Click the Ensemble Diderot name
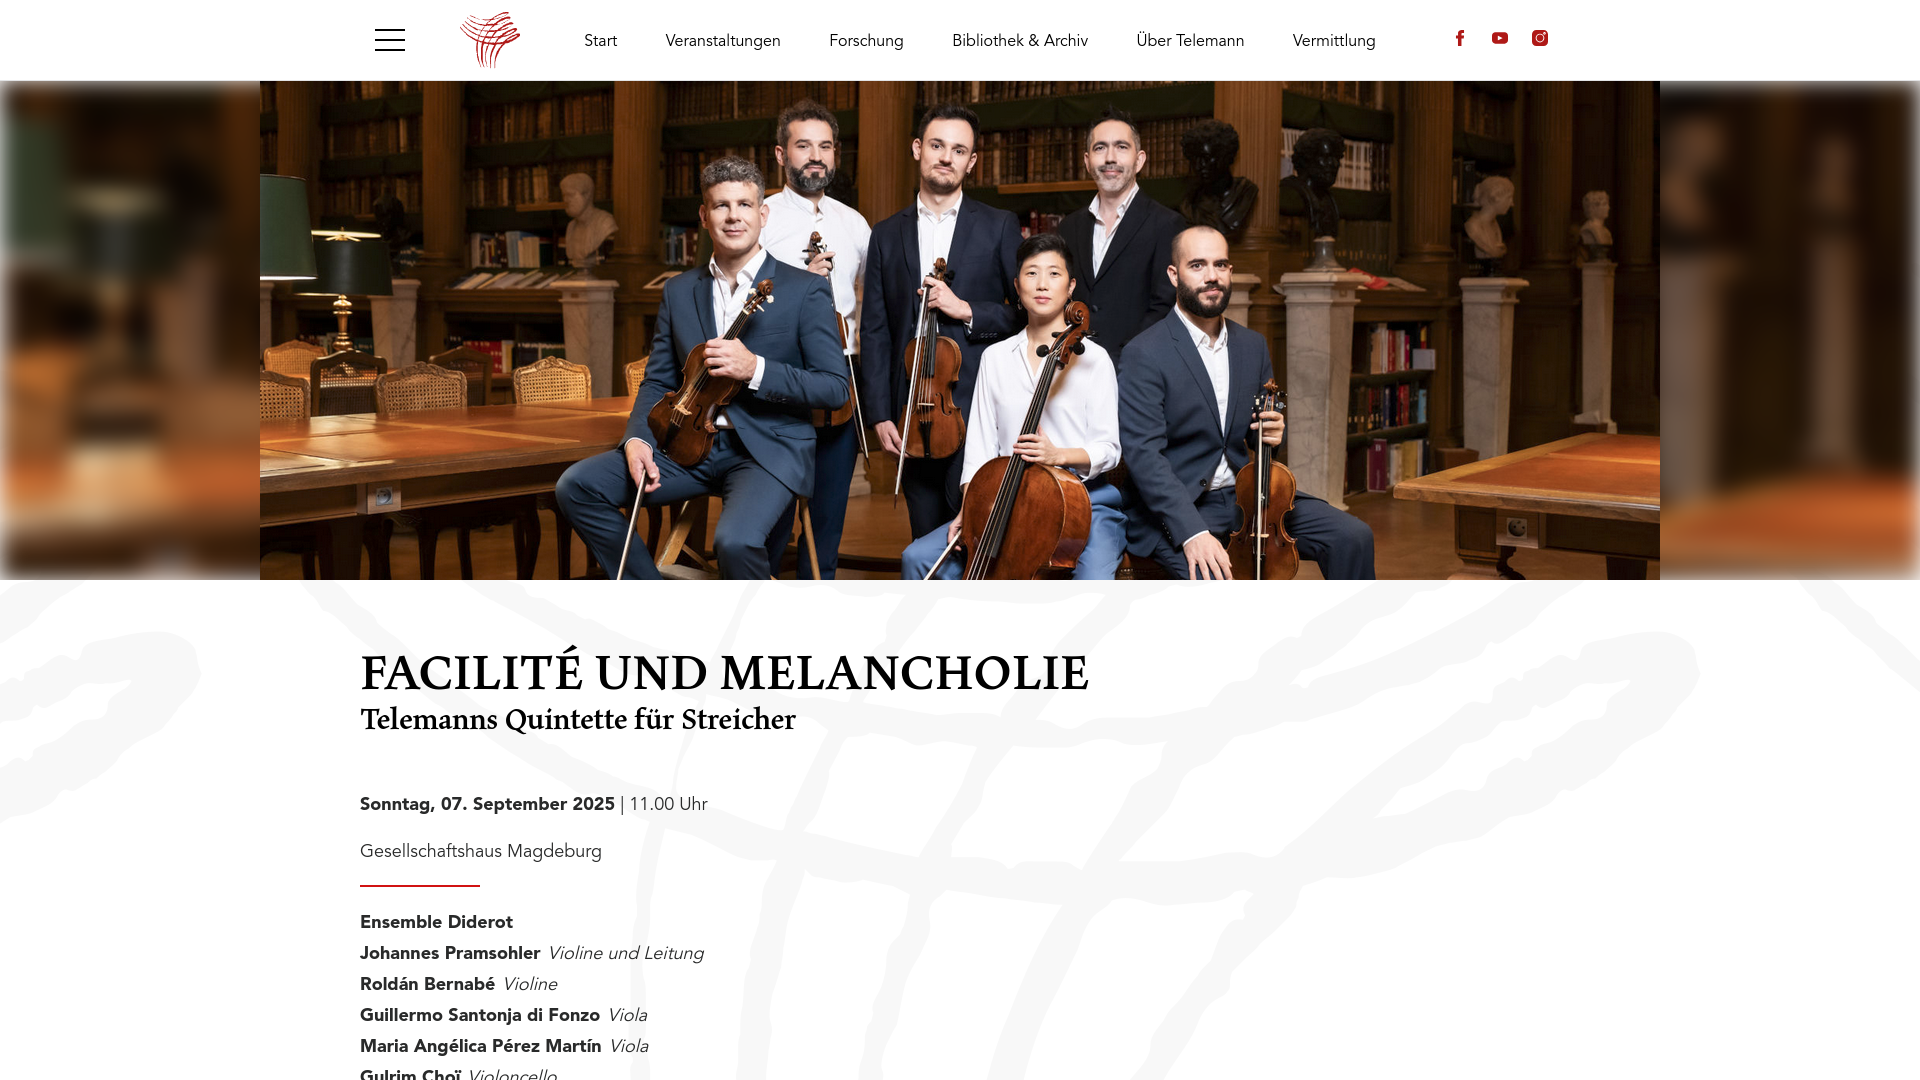 pos(436,922)
